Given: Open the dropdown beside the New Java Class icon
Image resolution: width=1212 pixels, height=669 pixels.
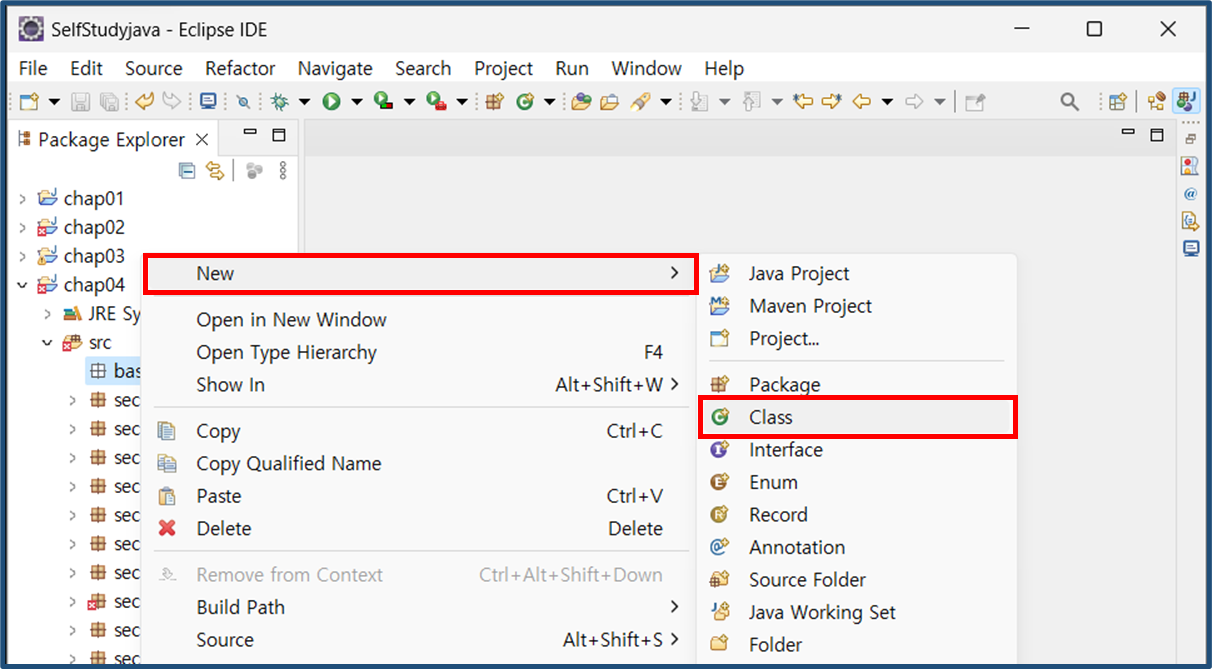Looking at the screenshot, I should [x=549, y=101].
